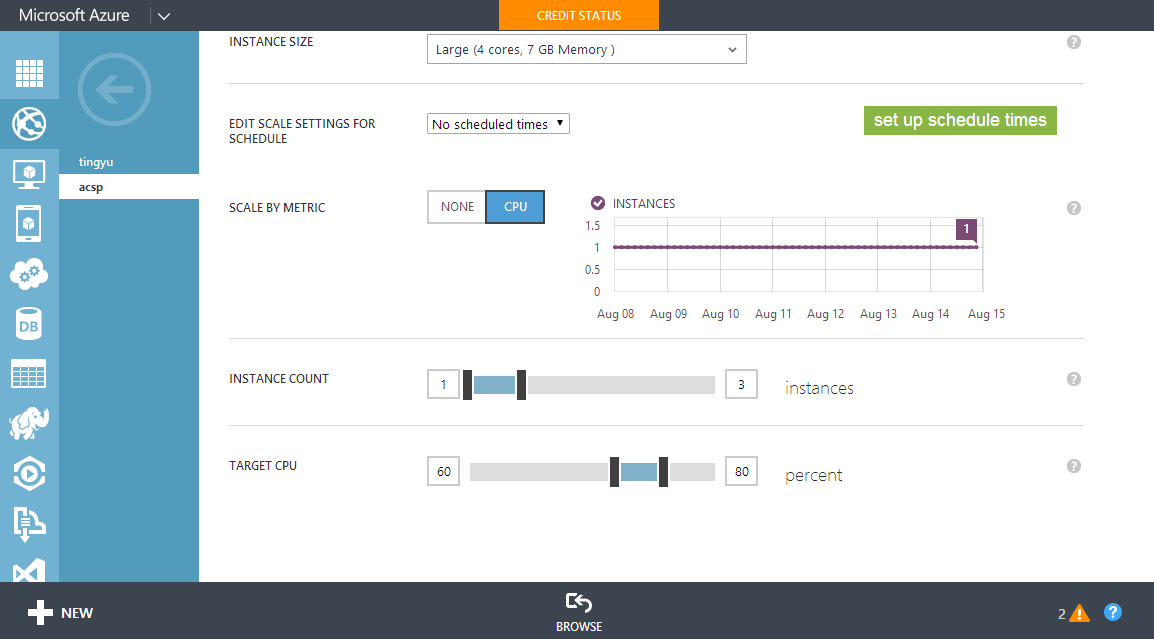Click the help icon beside Instance Size
The width and height of the screenshot is (1154, 639).
point(1074,42)
